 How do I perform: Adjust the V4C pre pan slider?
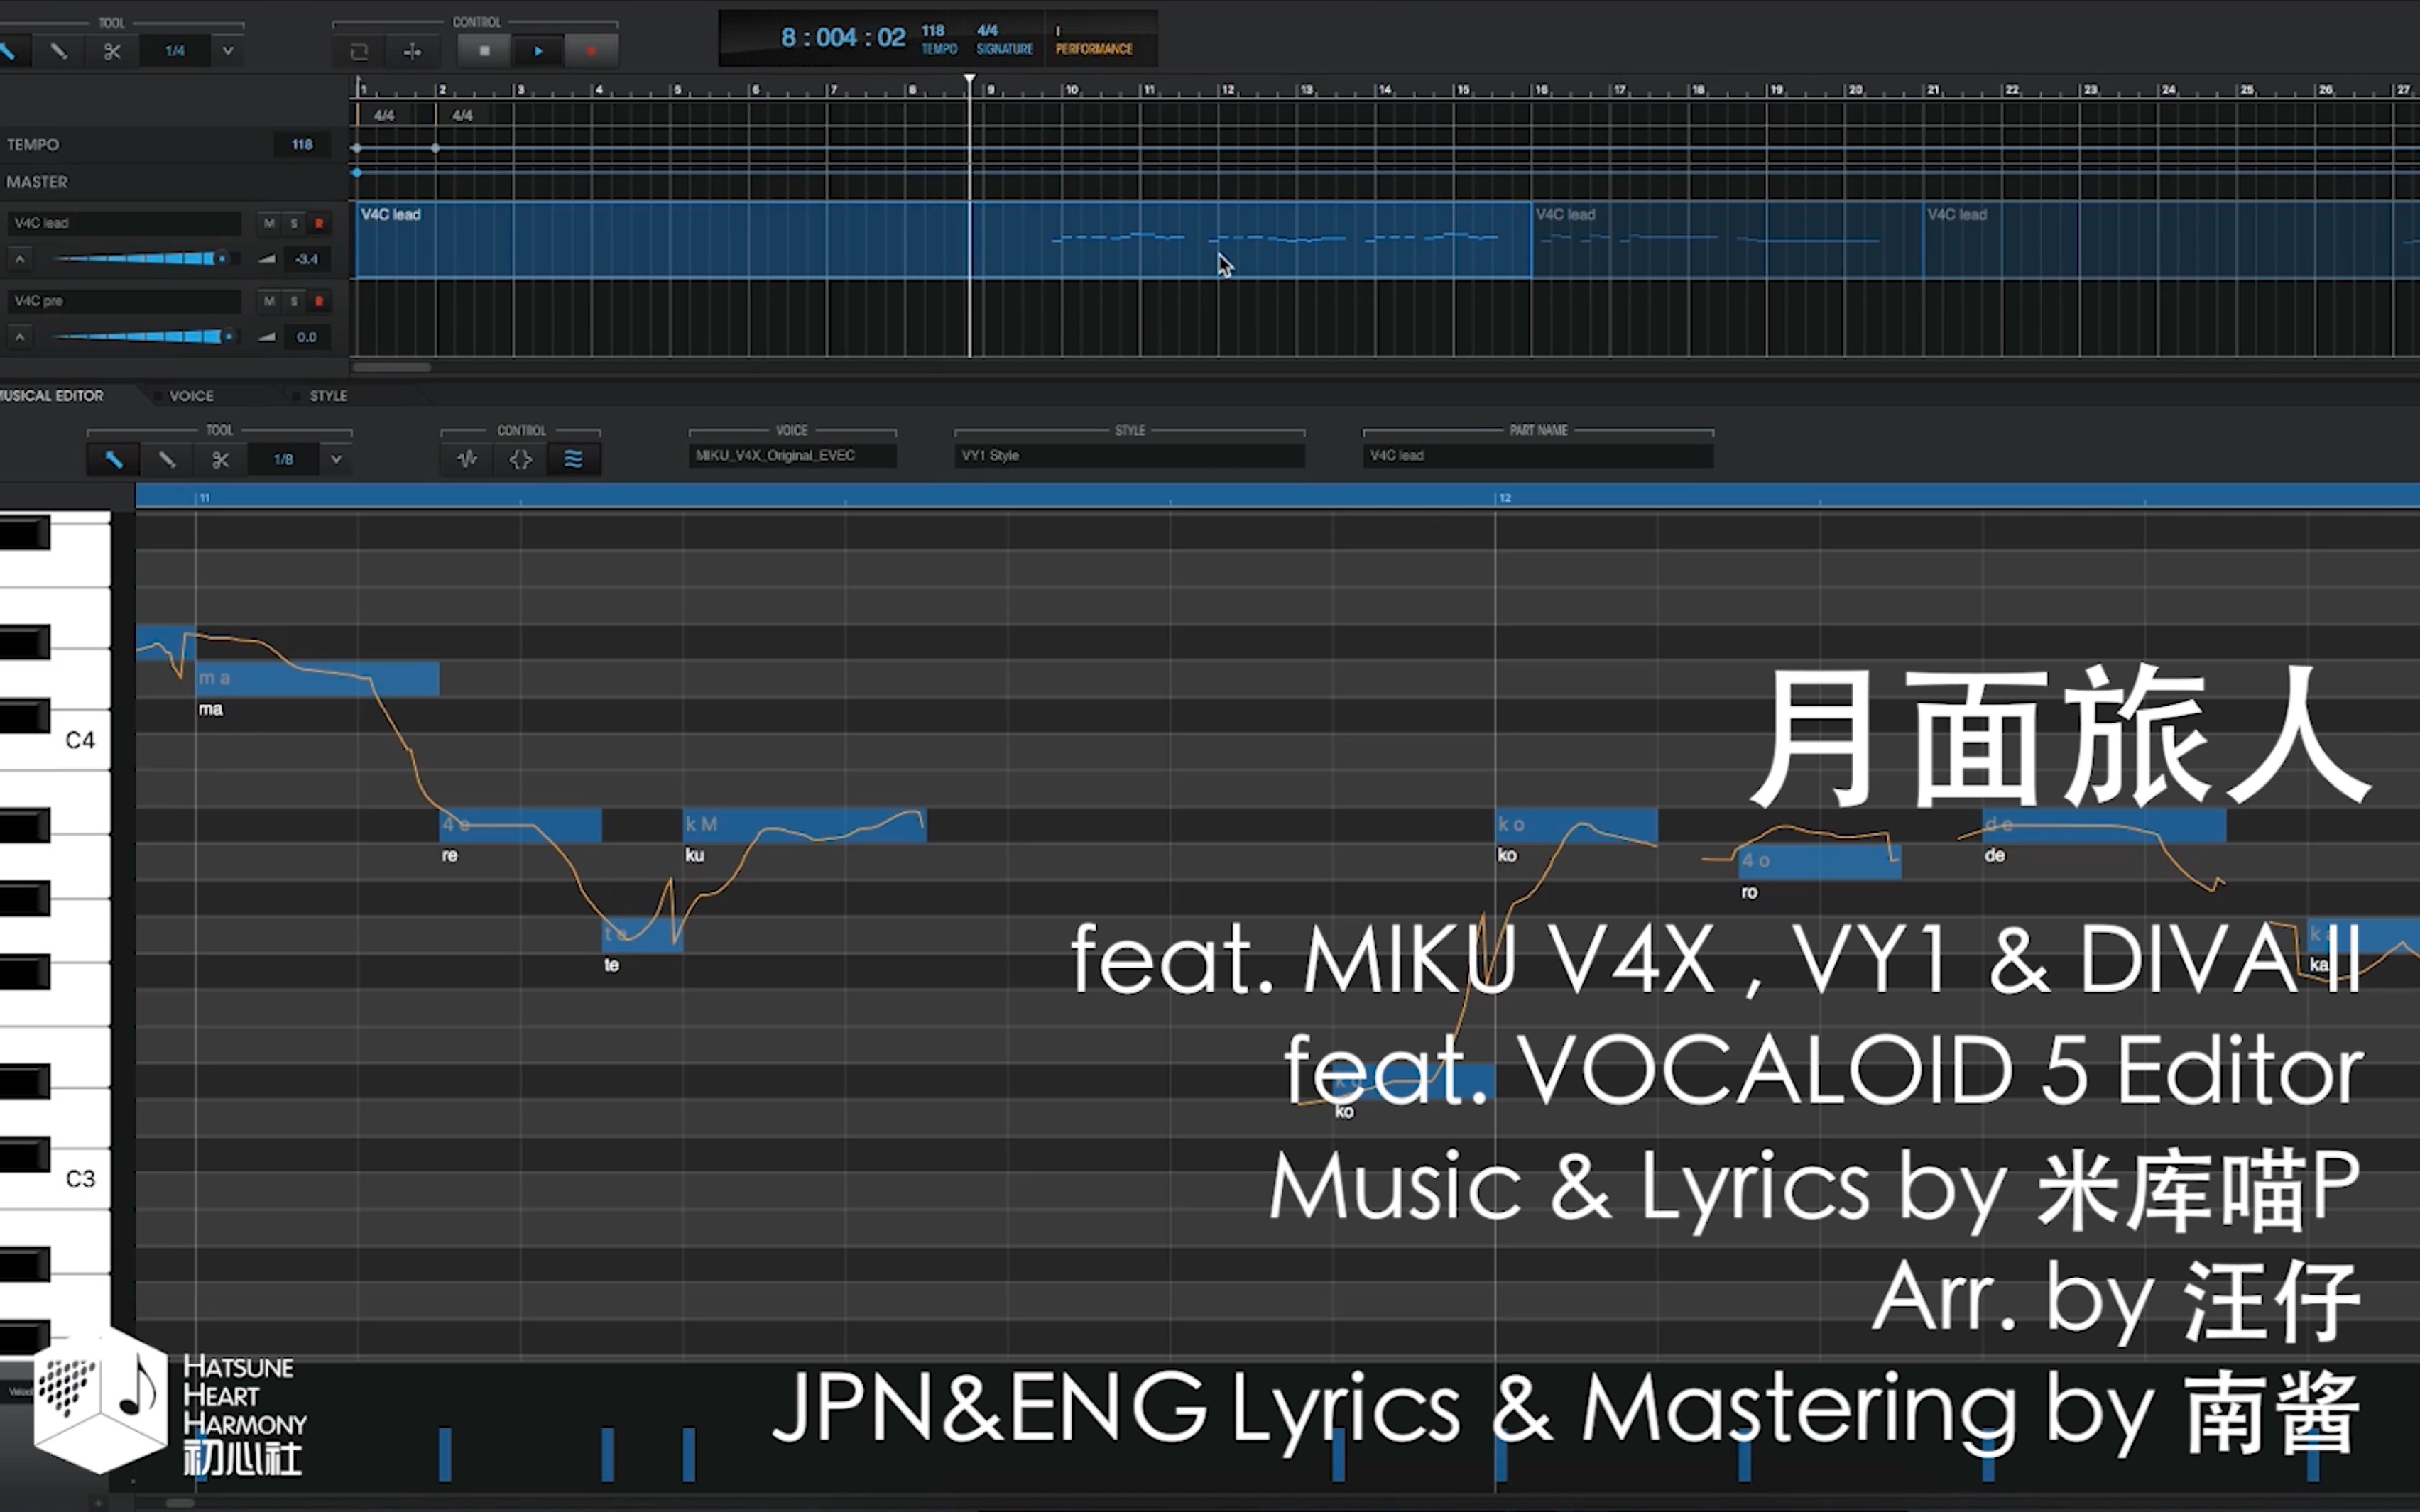coord(144,337)
